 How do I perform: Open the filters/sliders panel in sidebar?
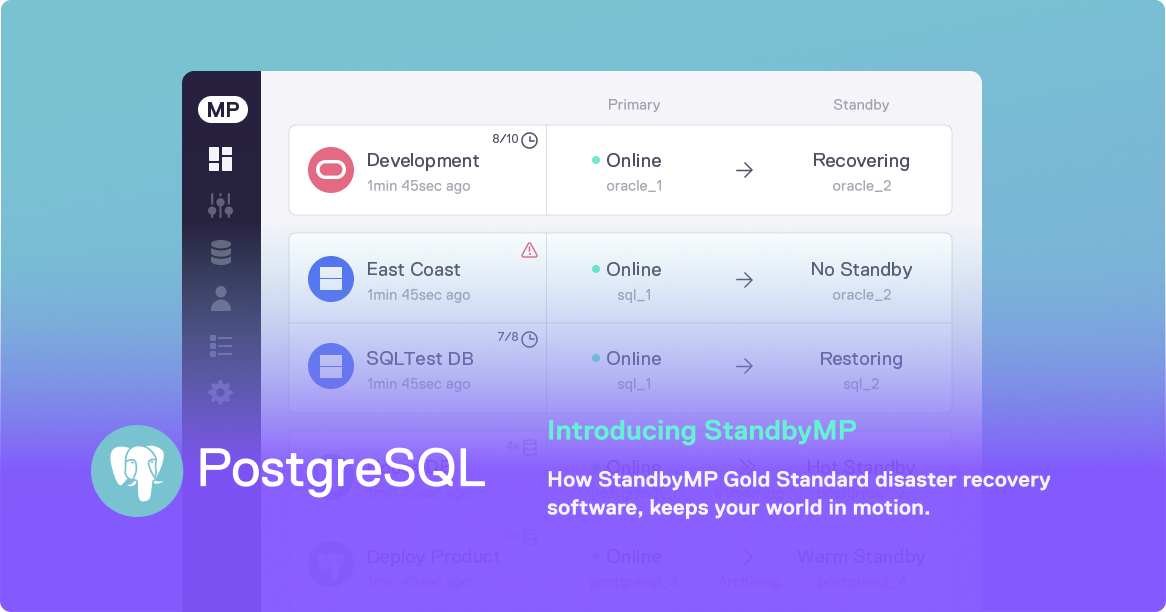pos(220,205)
